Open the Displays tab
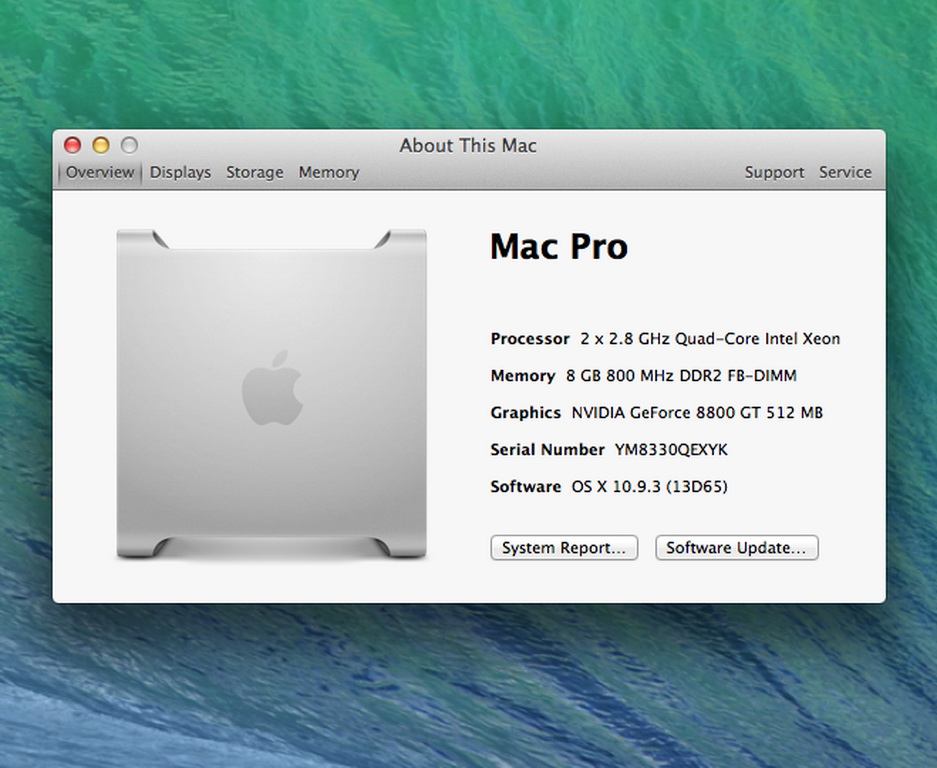937x768 pixels. pos(180,172)
